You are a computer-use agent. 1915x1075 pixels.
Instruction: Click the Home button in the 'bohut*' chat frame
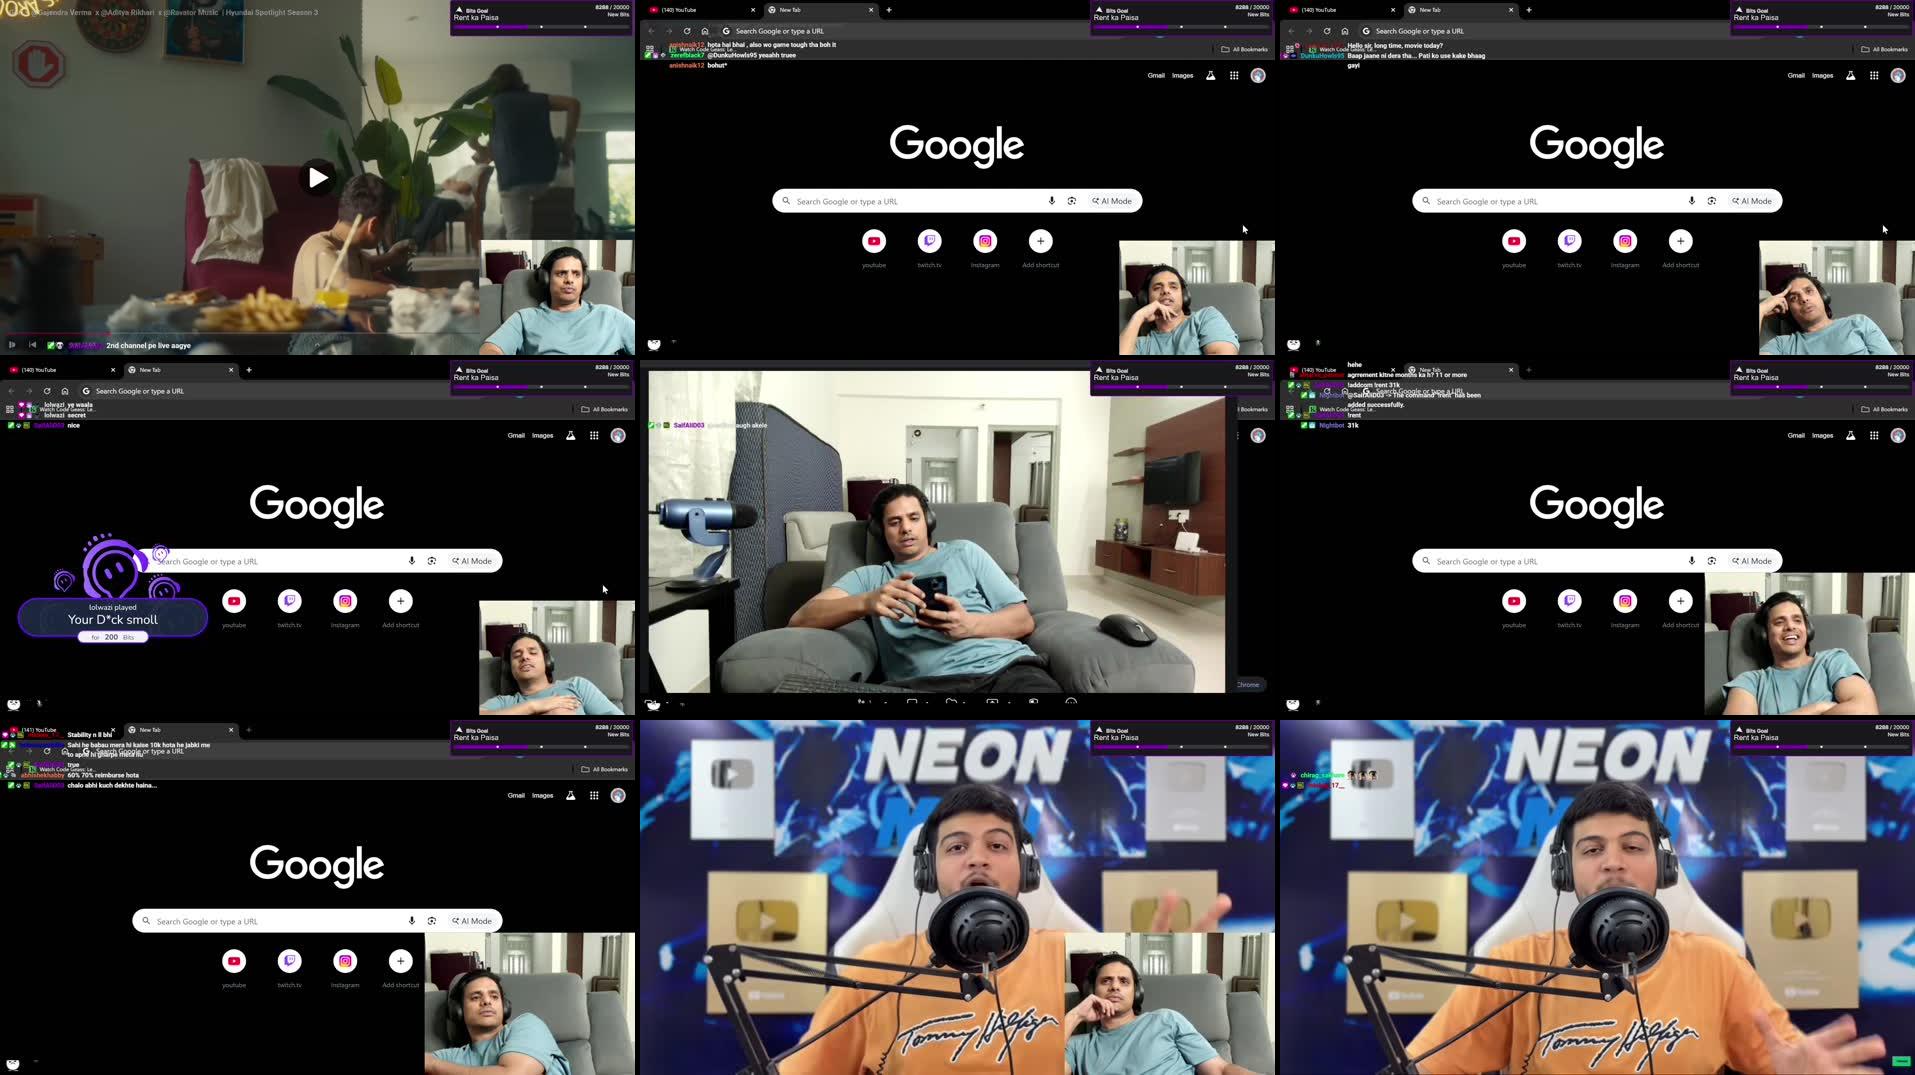pos(705,31)
